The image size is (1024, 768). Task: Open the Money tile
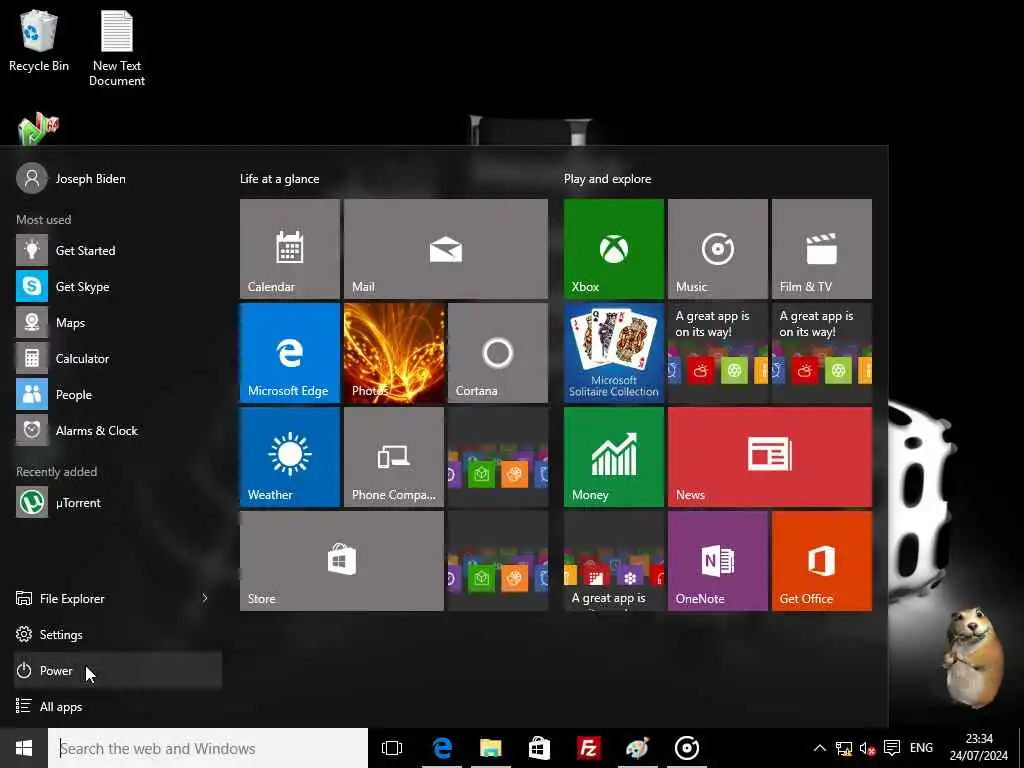point(613,456)
